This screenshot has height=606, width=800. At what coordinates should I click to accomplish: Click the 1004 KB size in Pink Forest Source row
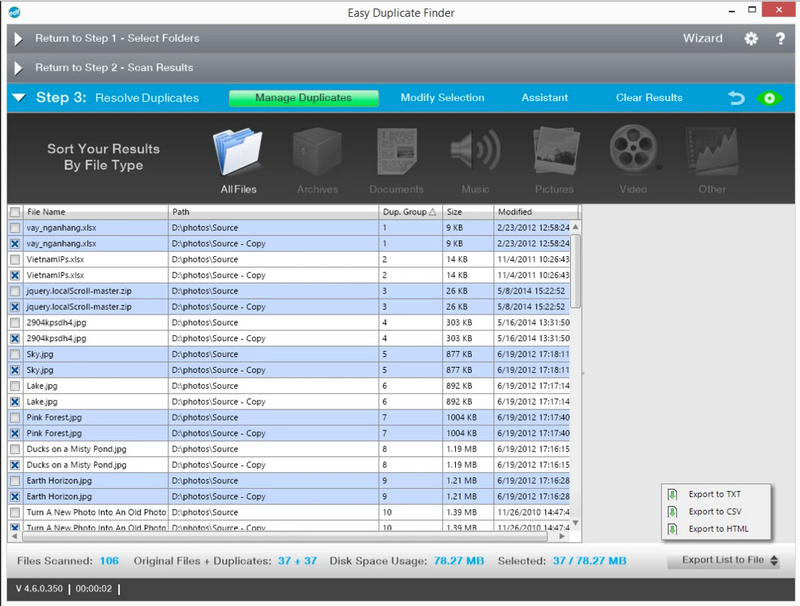click(x=461, y=418)
